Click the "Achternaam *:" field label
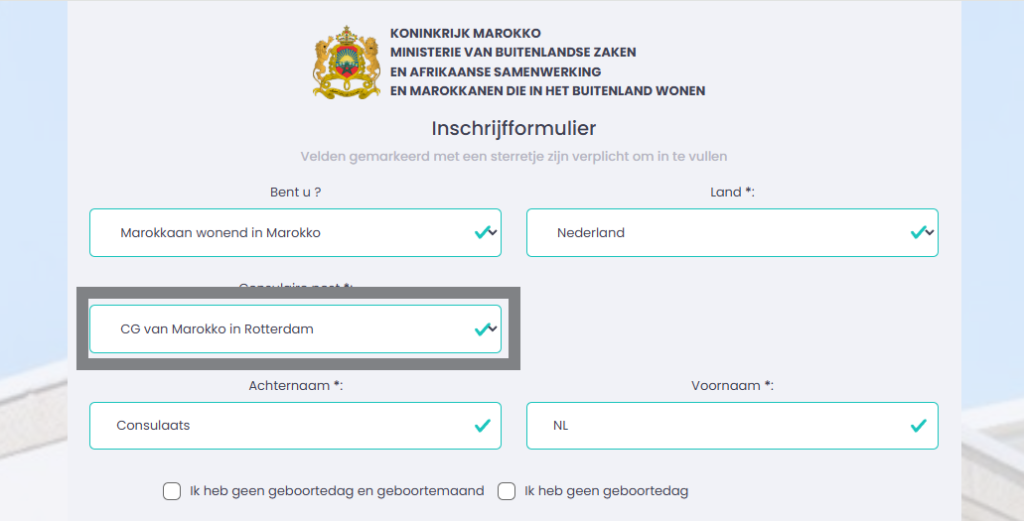This screenshot has width=1024, height=521. pos(296,386)
